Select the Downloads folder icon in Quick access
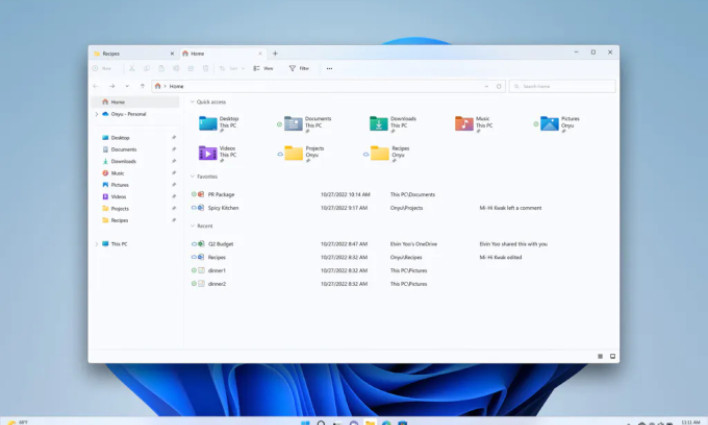This screenshot has width=708, height=425. pos(378,123)
